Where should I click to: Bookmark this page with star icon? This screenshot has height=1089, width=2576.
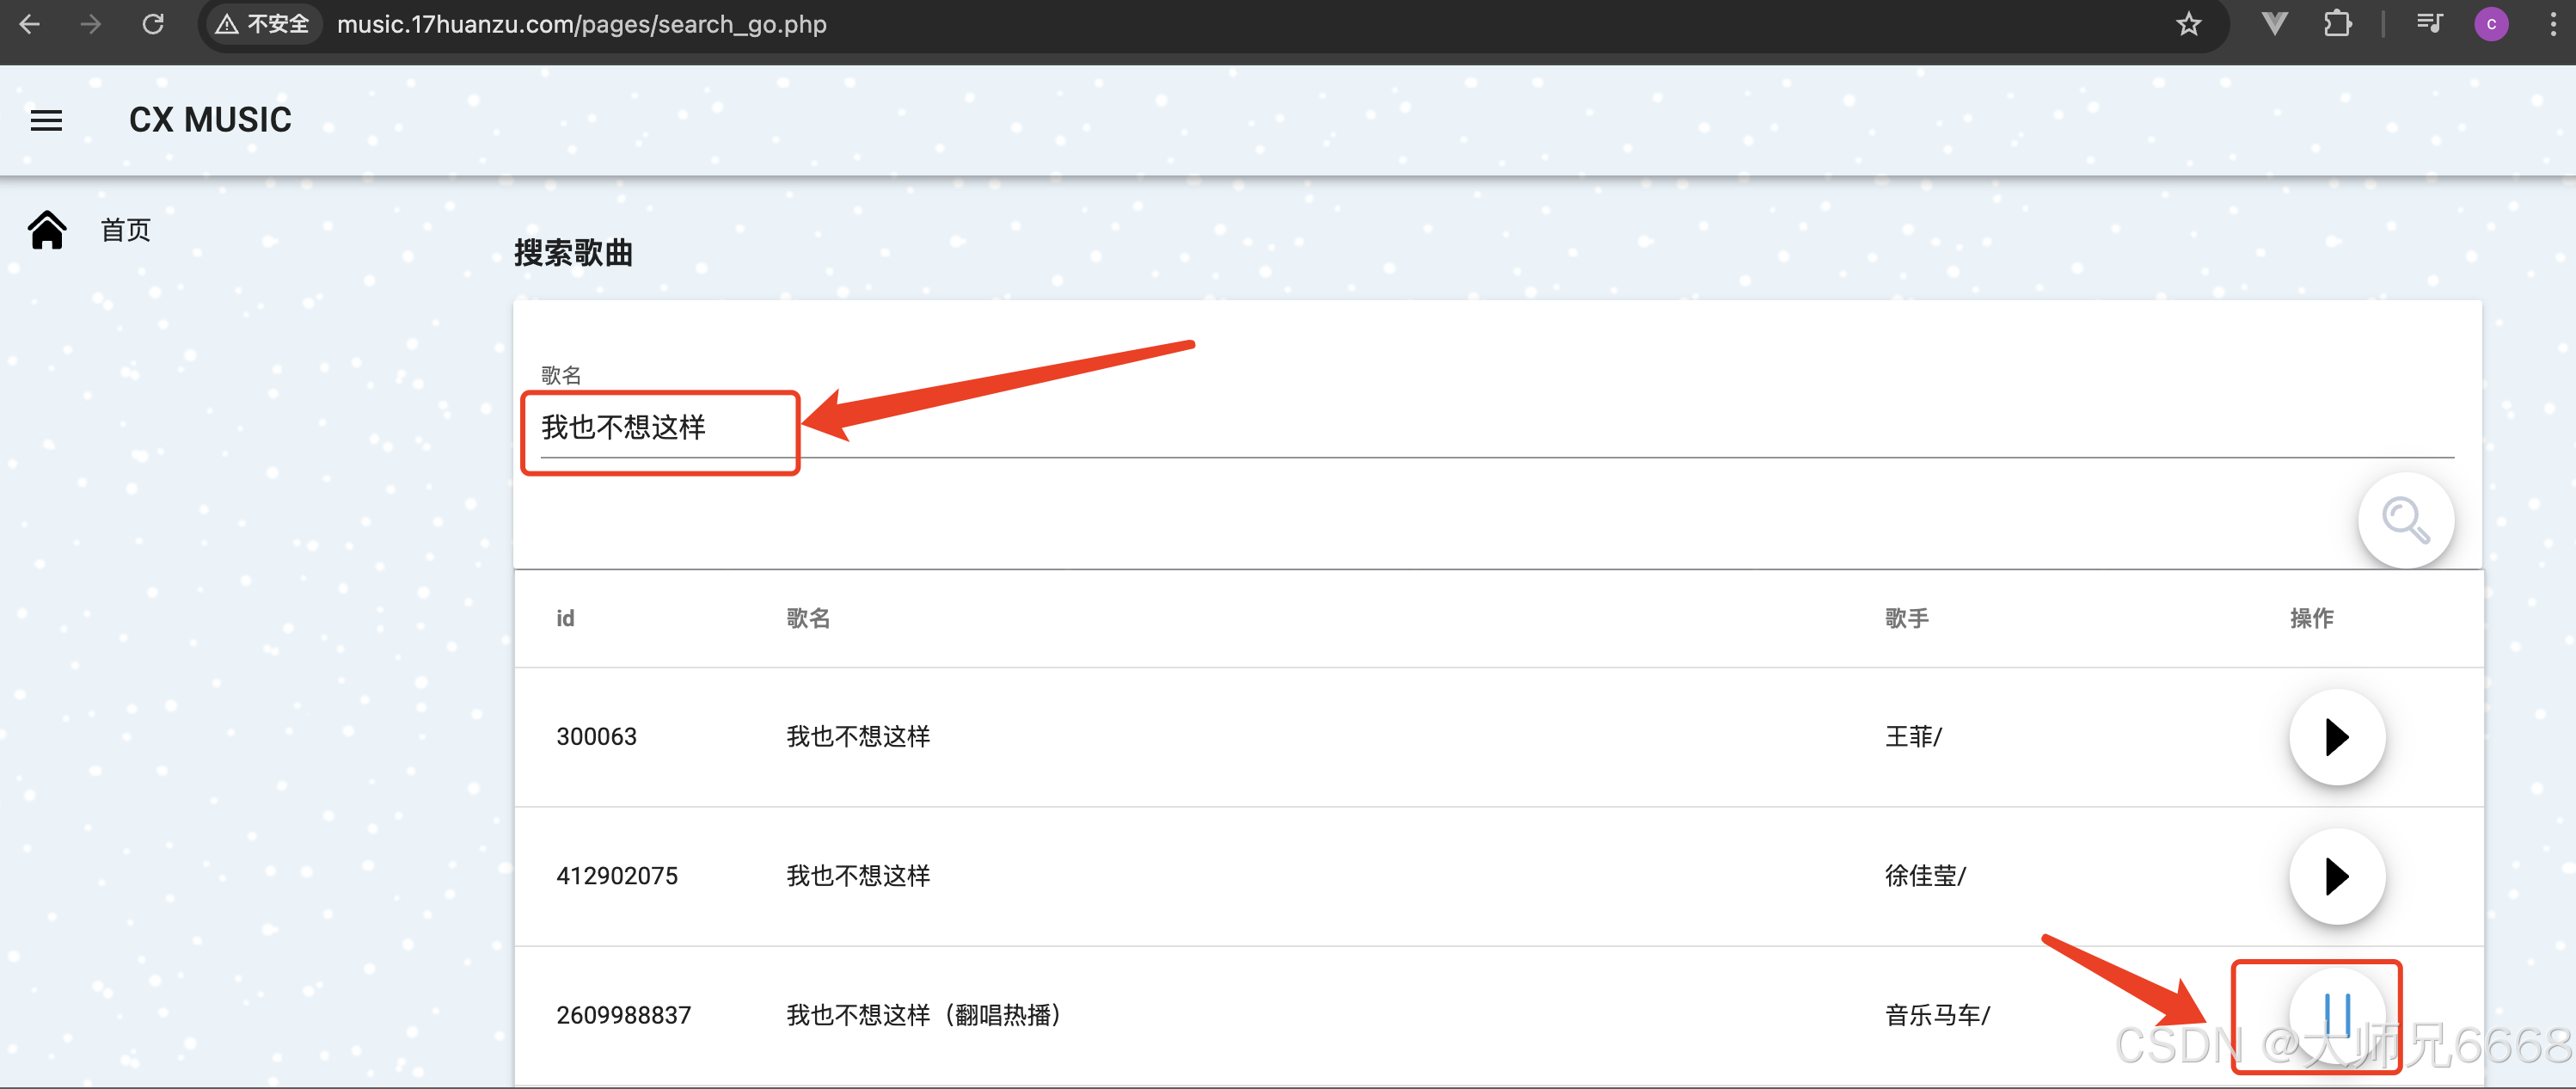click(2189, 24)
